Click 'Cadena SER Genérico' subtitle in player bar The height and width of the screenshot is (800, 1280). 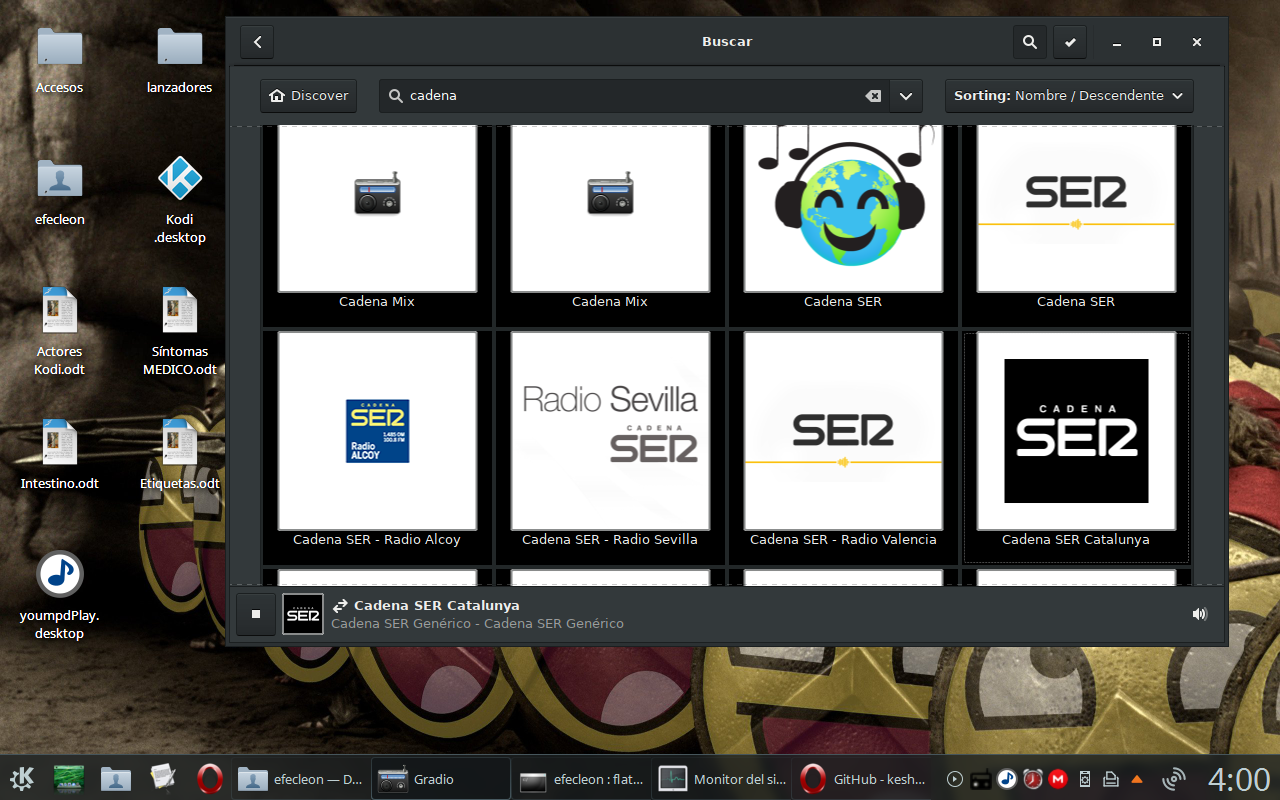477,624
